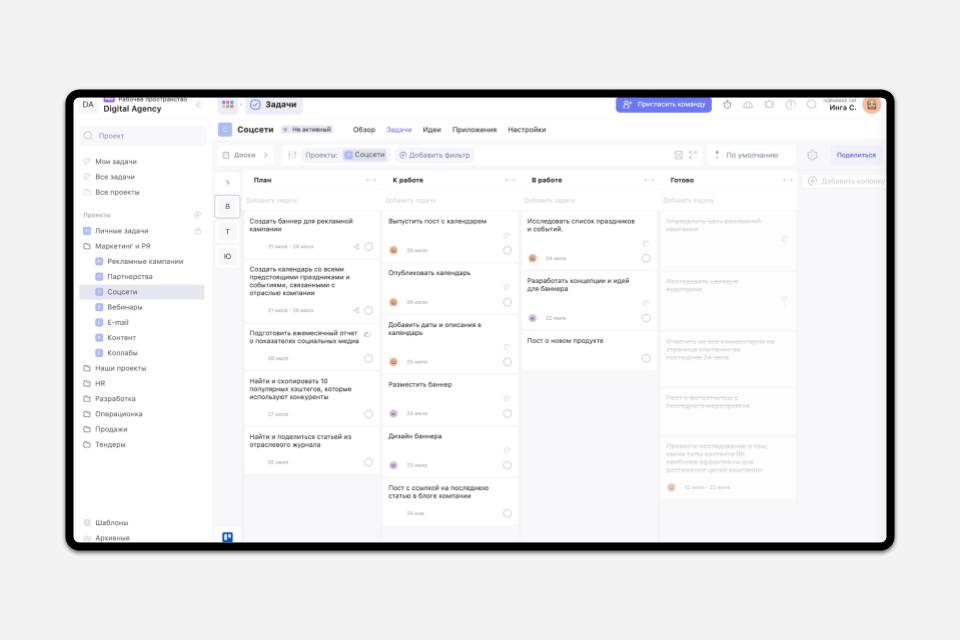Open Не активный status dropdown
Image resolution: width=960 pixels, height=640 pixels.
pos(307,130)
